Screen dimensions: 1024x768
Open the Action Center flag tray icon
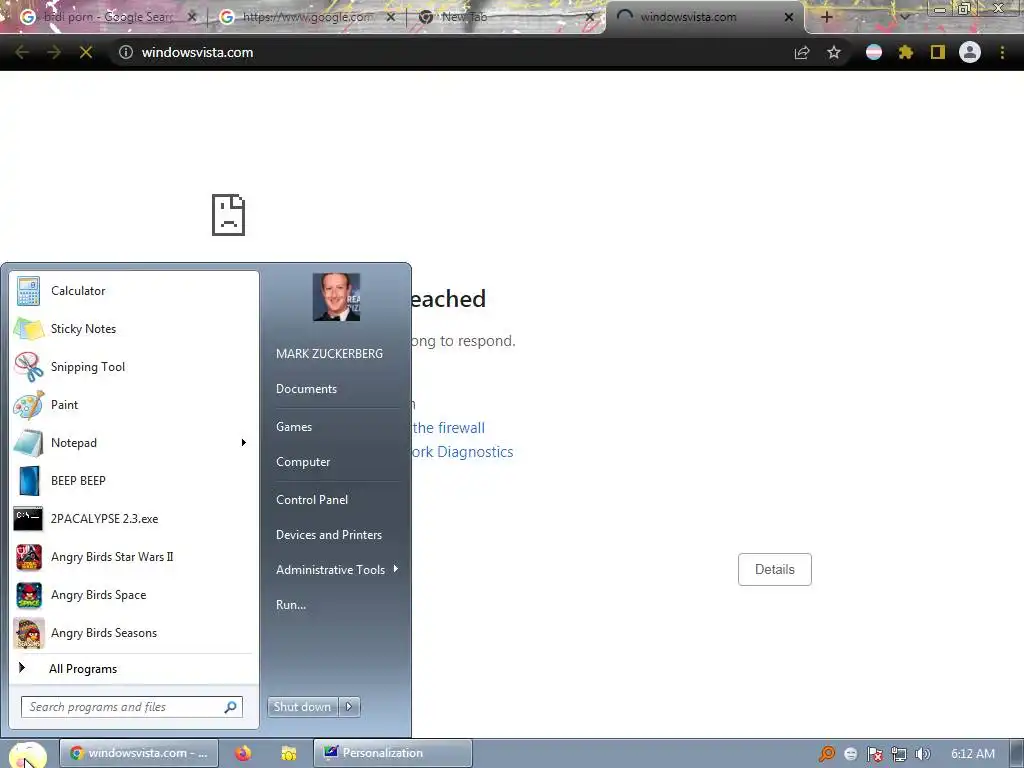pos(875,754)
